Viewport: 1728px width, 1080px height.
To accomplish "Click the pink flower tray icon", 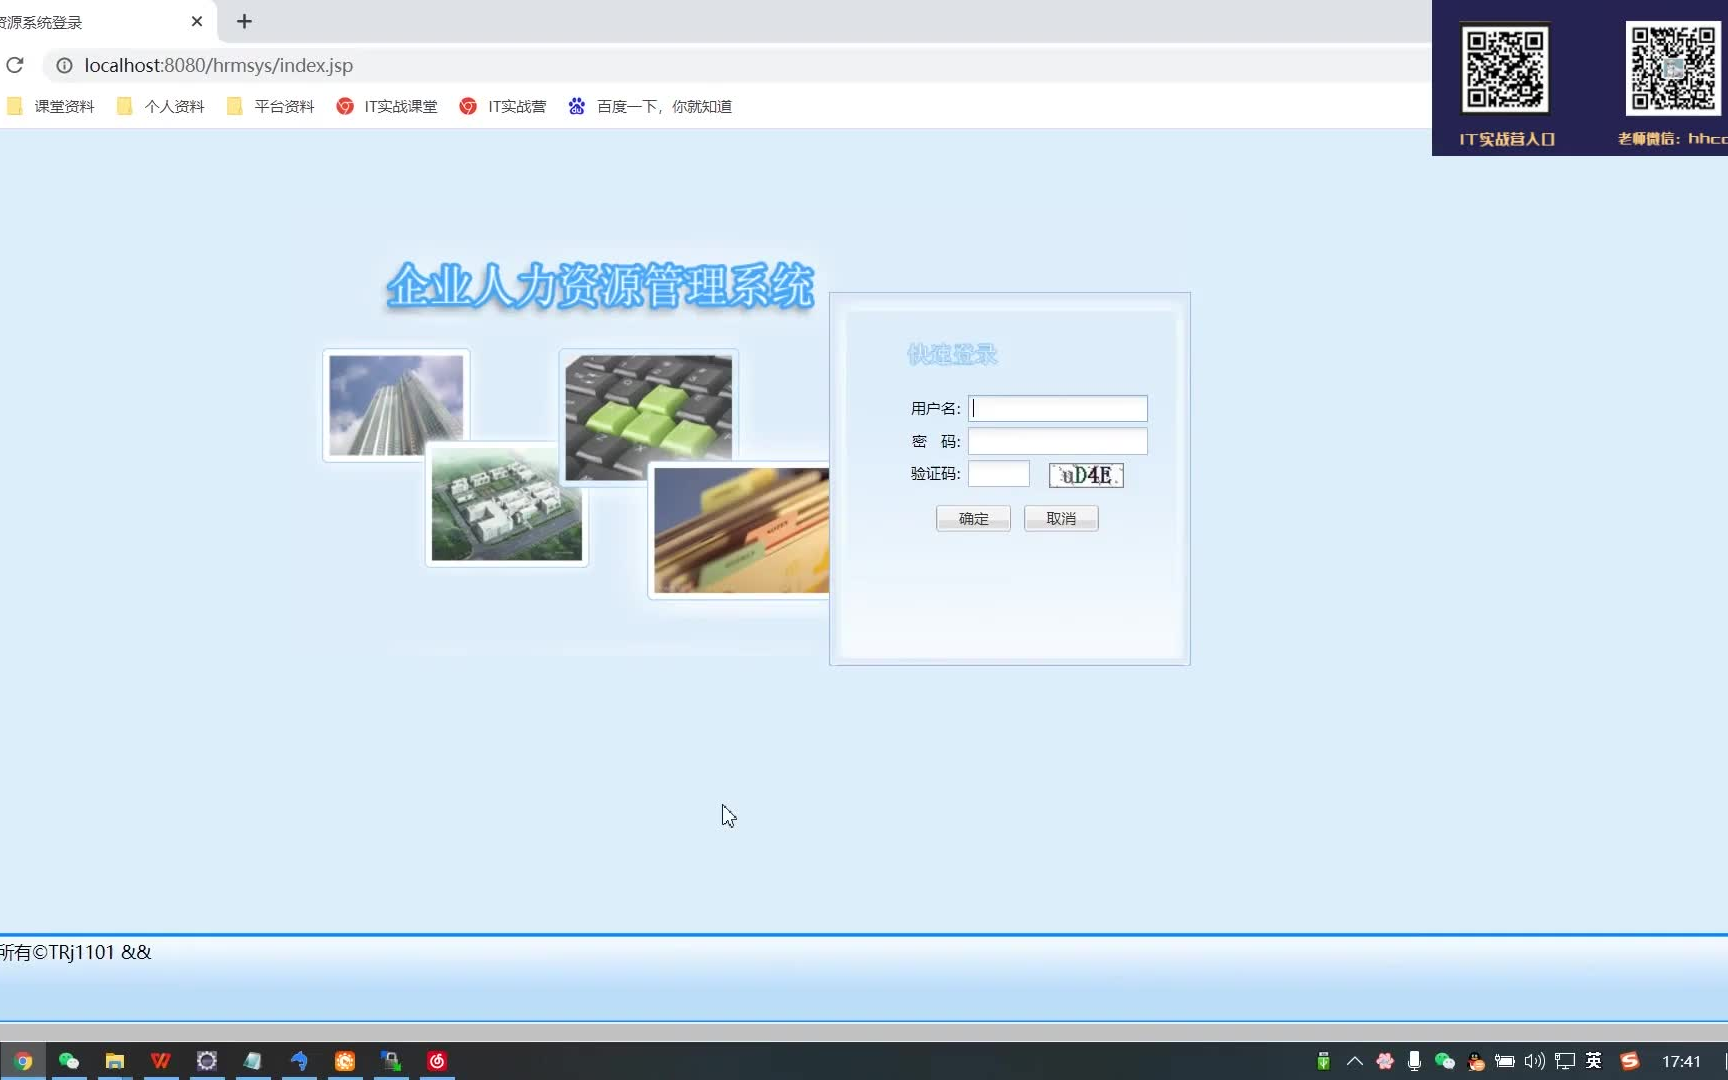I will click(x=1385, y=1061).
